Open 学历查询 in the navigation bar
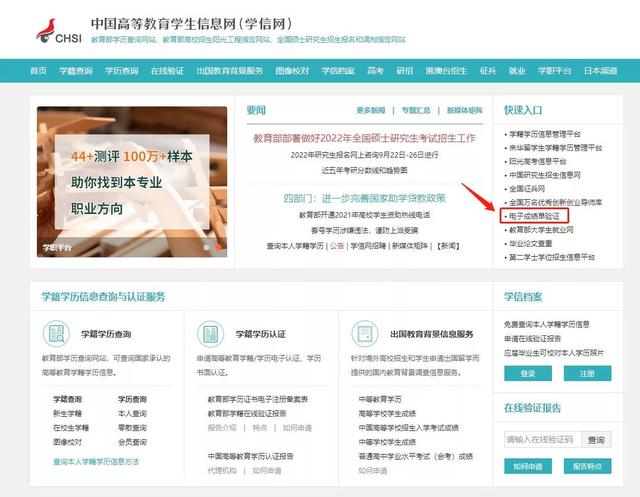Screen dimensions: 640x497 pyautogui.click(x=122, y=71)
